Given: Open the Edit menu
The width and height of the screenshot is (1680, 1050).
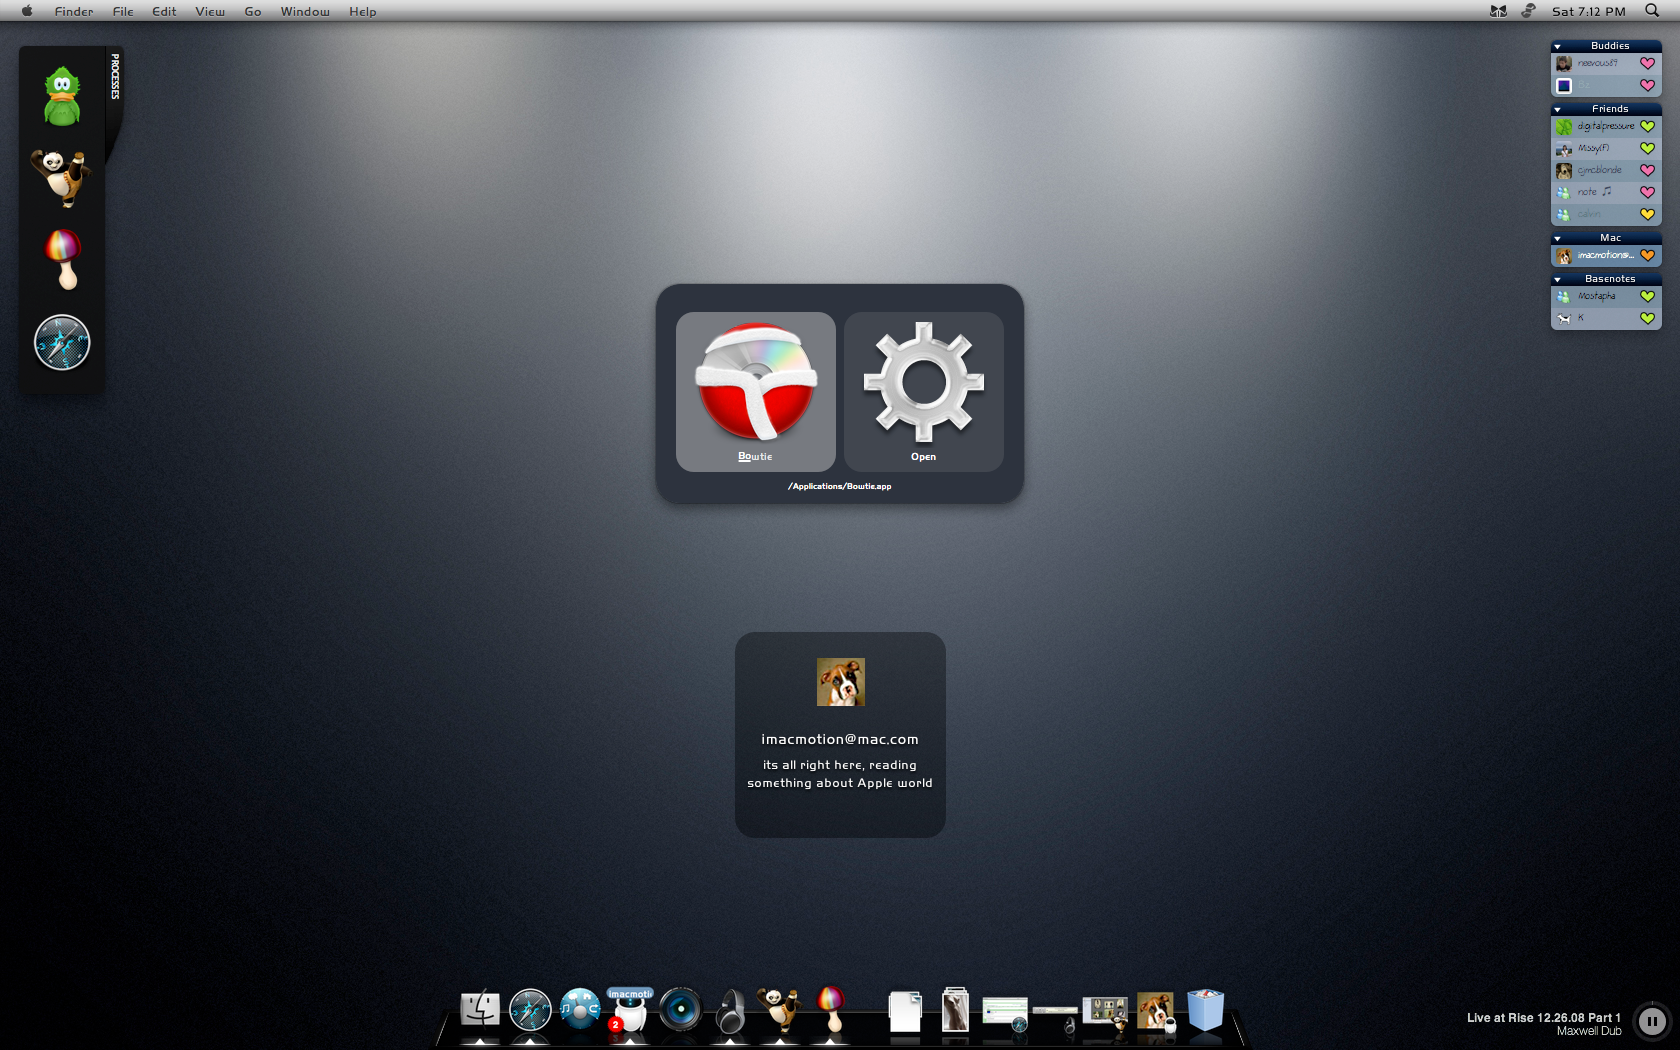Looking at the screenshot, I should [164, 11].
